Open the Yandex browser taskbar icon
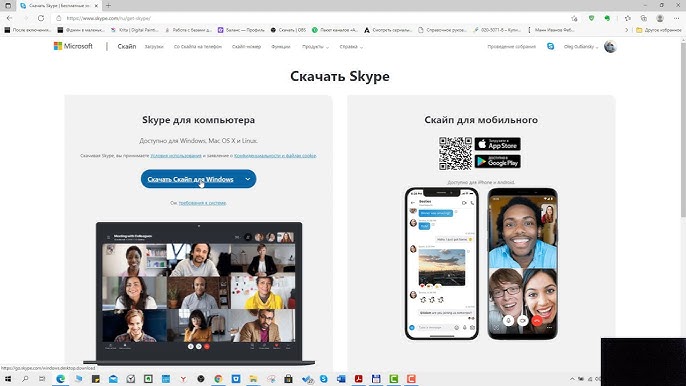 [x=183, y=379]
